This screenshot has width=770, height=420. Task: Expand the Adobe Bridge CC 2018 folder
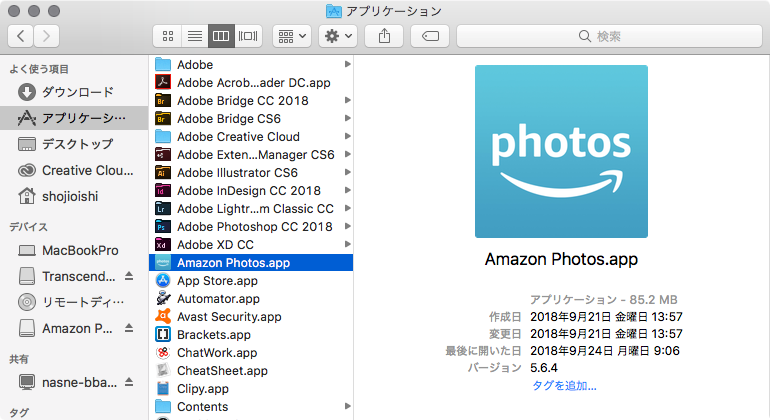pyautogui.click(x=347, y=100)
